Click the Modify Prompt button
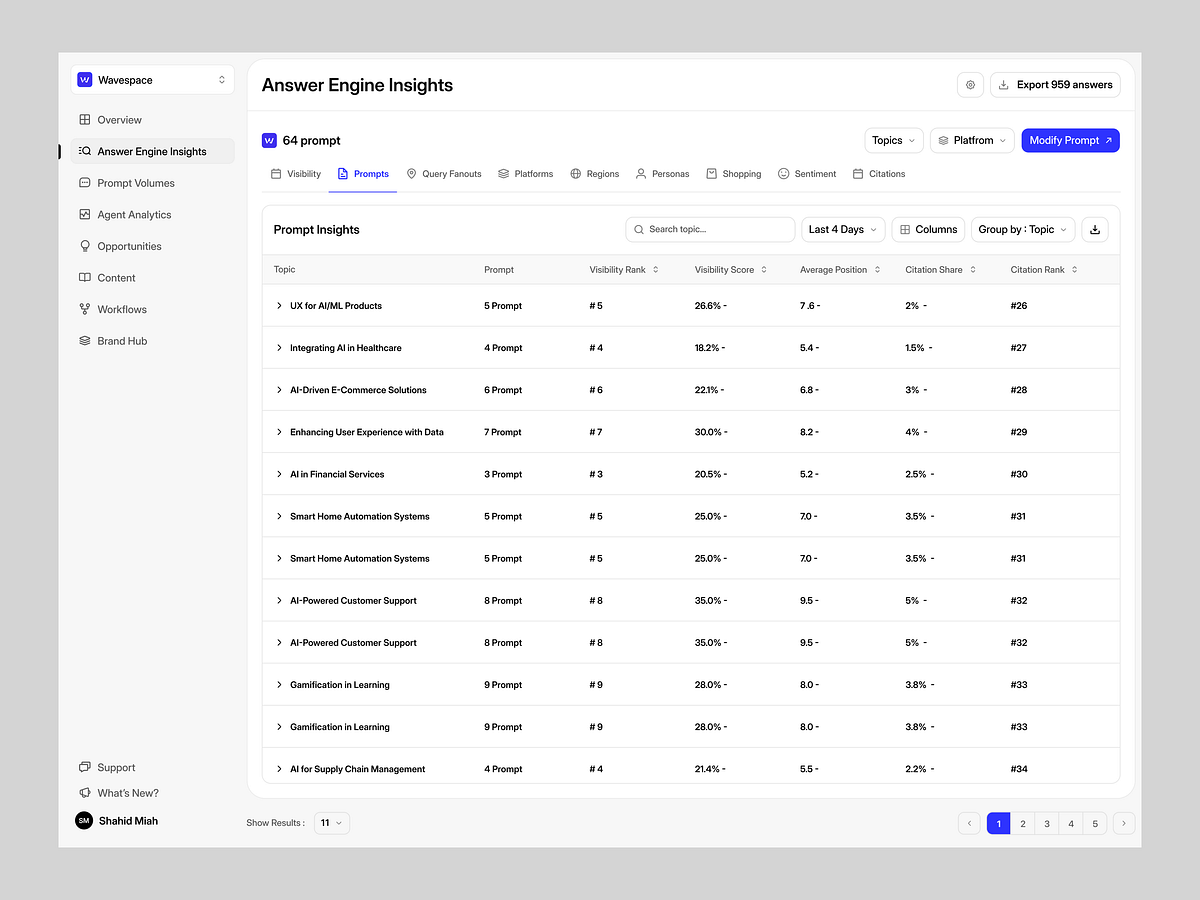This screenshot has height=900, width=1200. (x=1070, y=140)
